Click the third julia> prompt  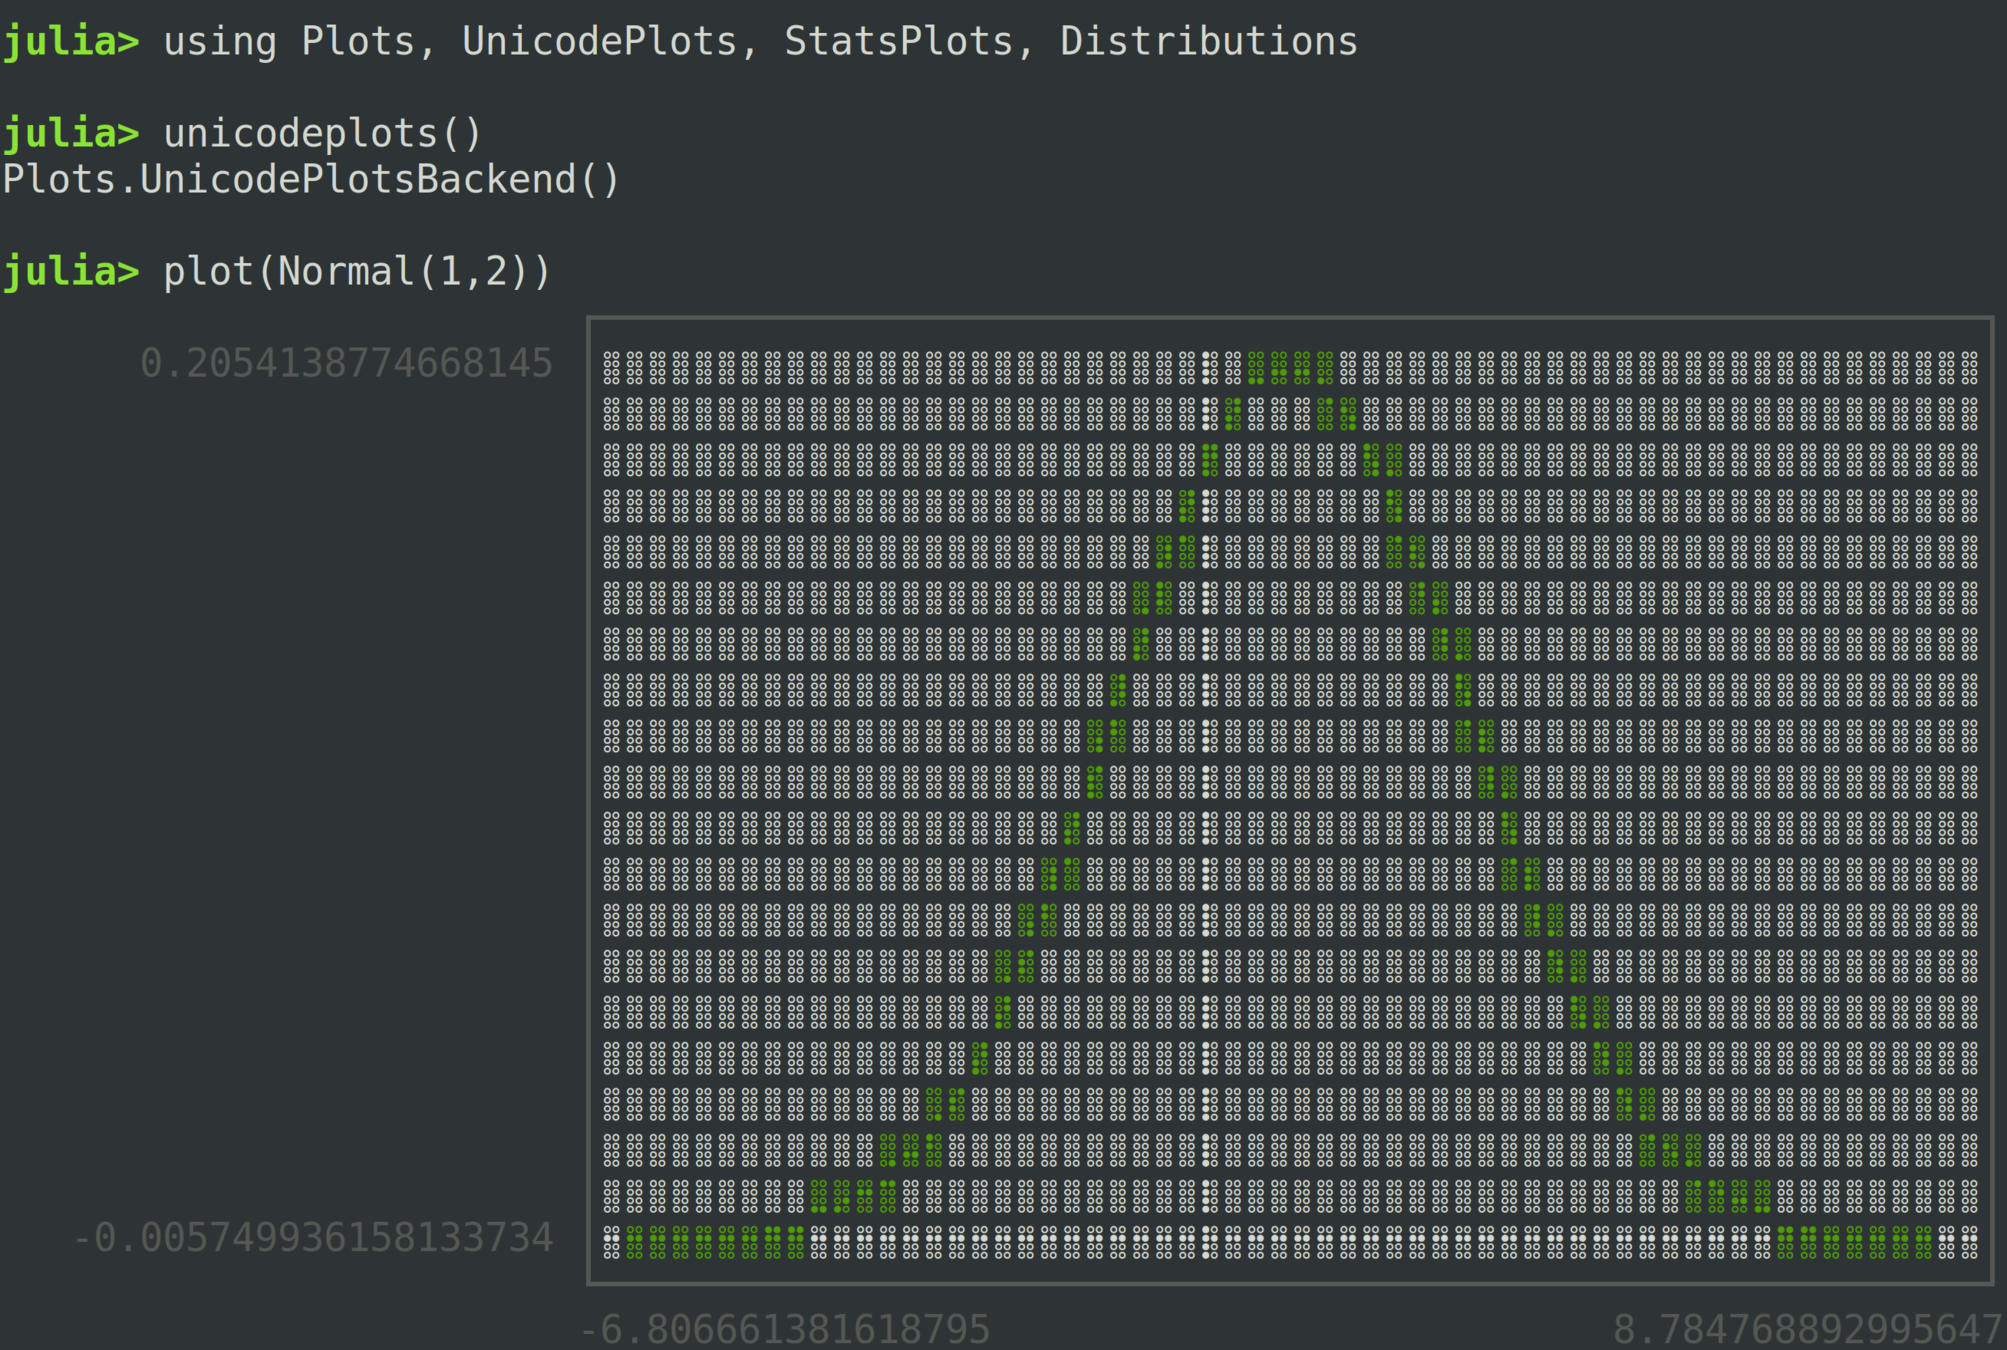point(71,272)
